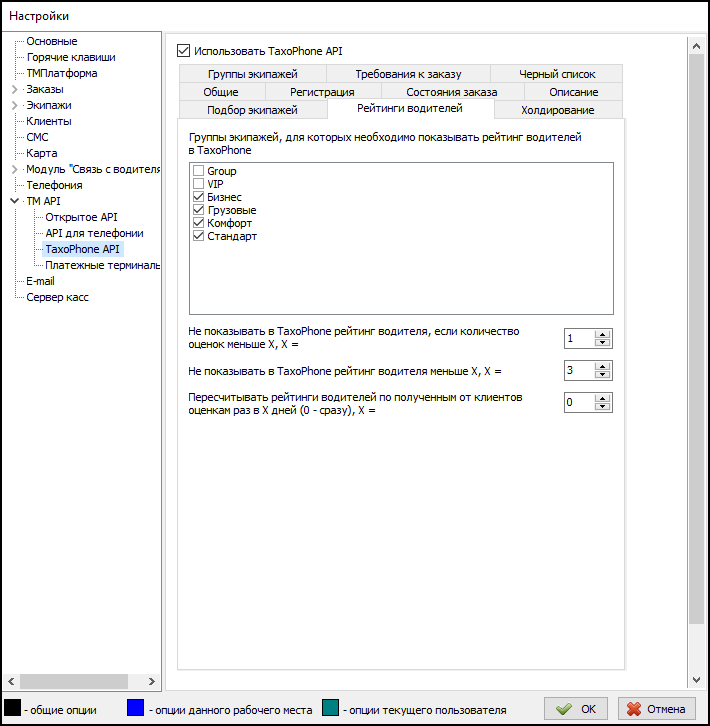Expand the Заказы tree node

(14, 90)
